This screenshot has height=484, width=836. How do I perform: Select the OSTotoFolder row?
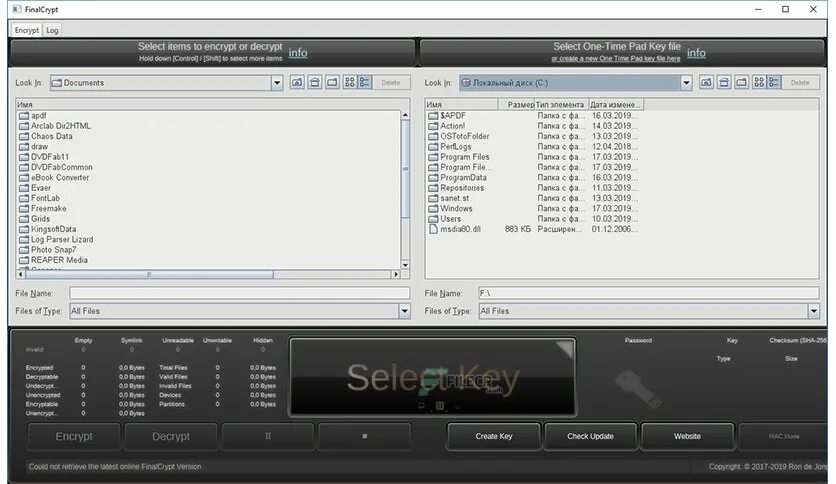pyautogui.click(x=533, y=136)
